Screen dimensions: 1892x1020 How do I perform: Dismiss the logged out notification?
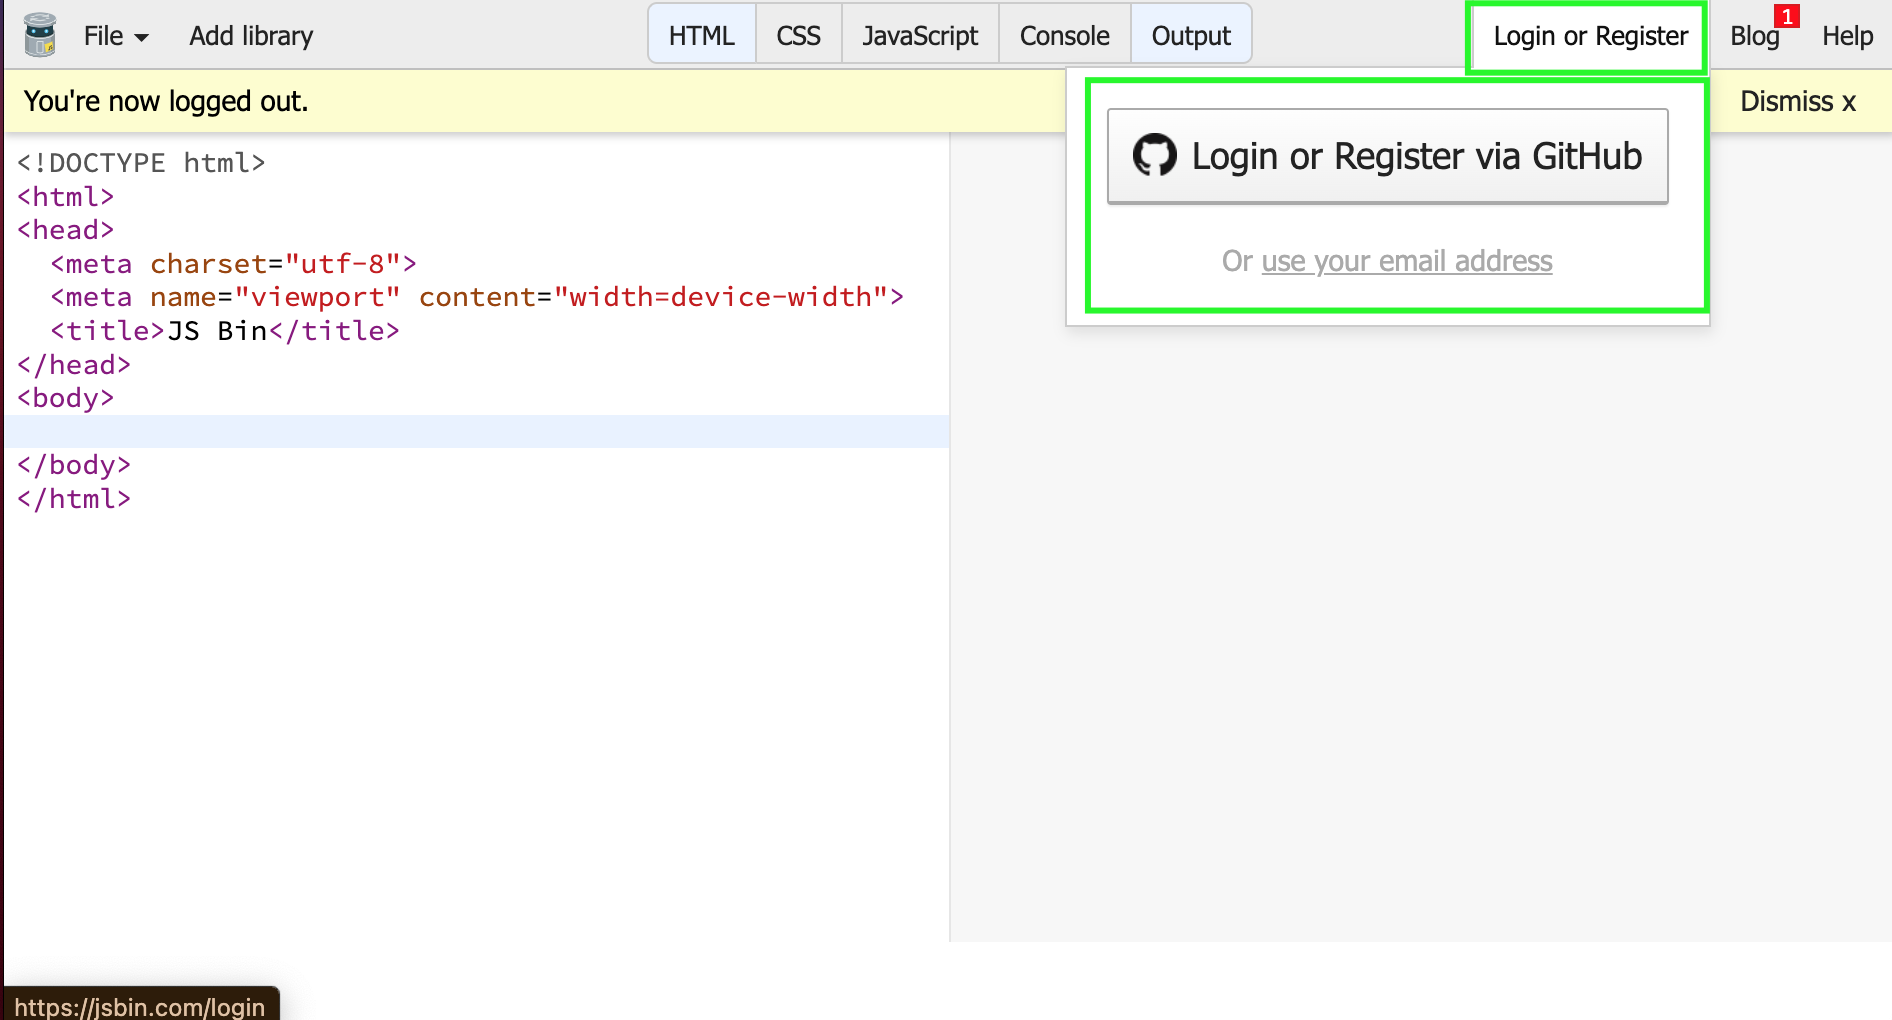1798,101
